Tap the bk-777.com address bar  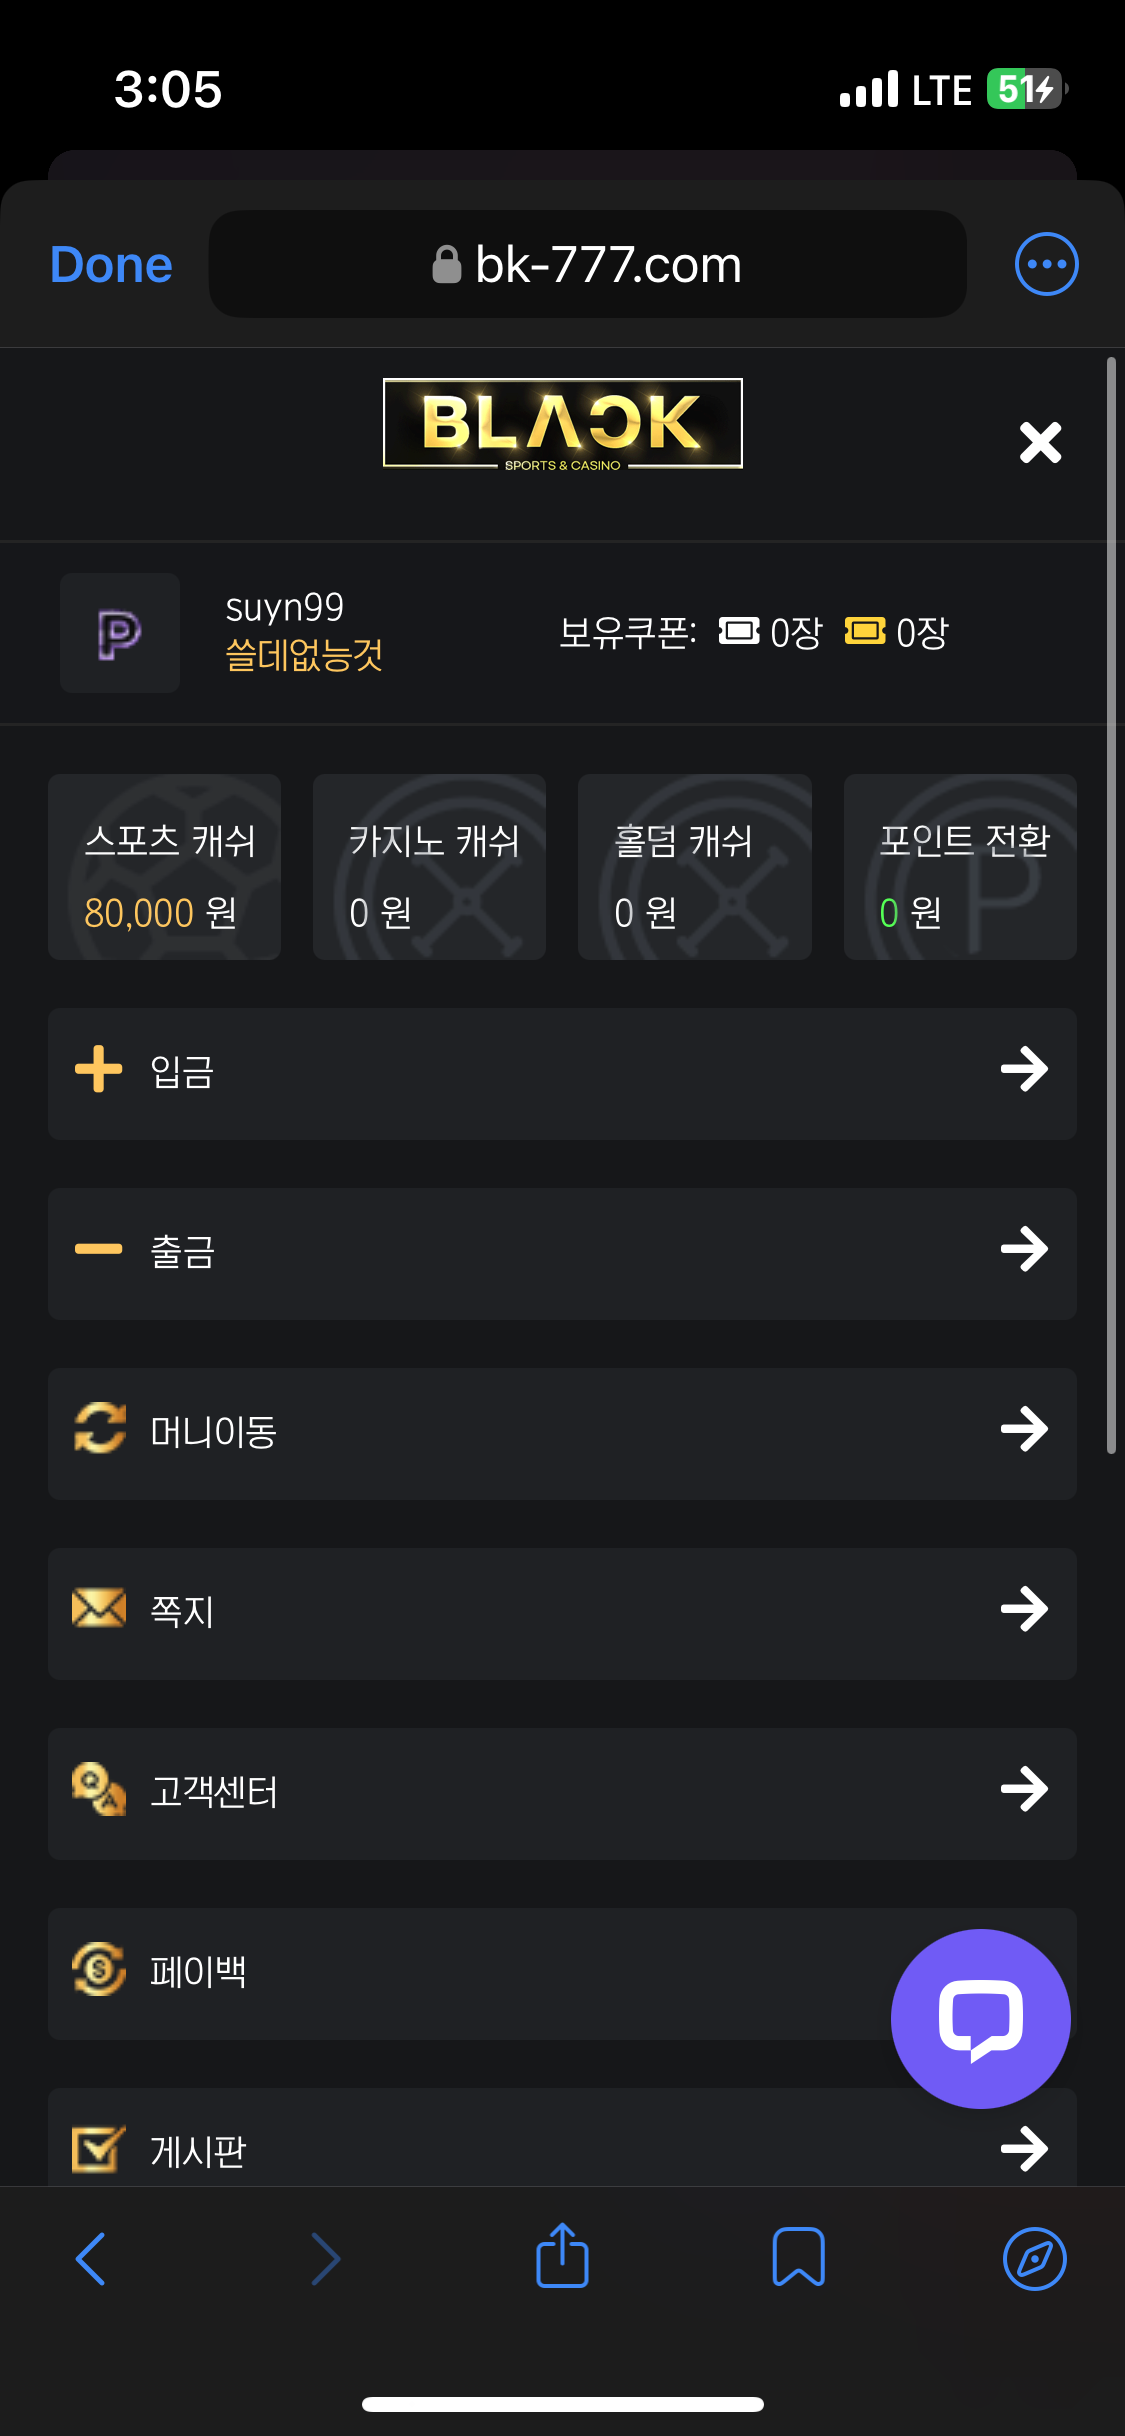(x=587, y=264)
